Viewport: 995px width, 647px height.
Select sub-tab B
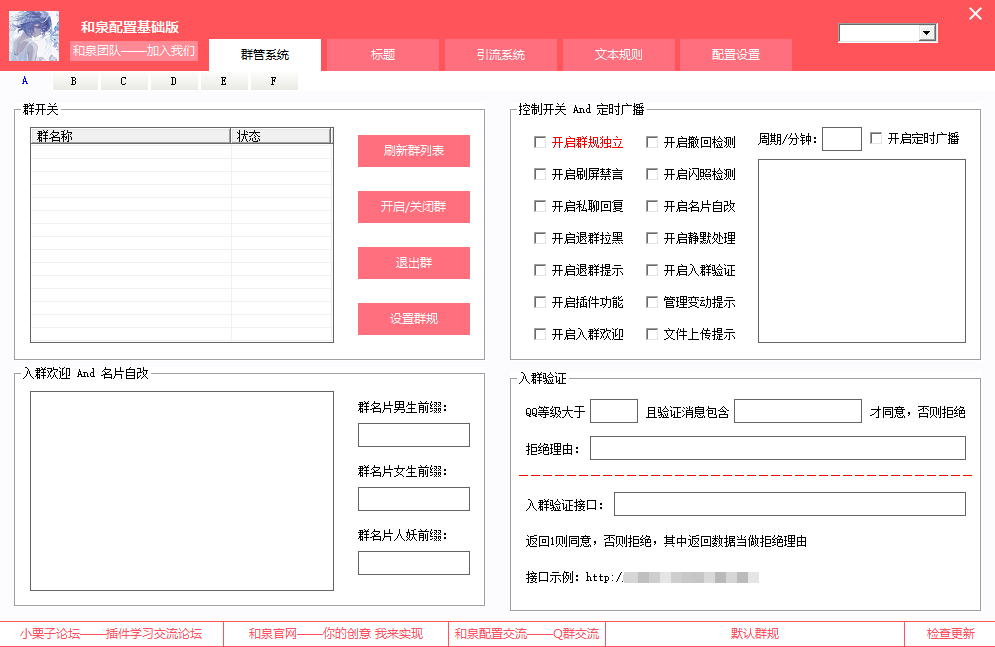[x=74, y=82]
